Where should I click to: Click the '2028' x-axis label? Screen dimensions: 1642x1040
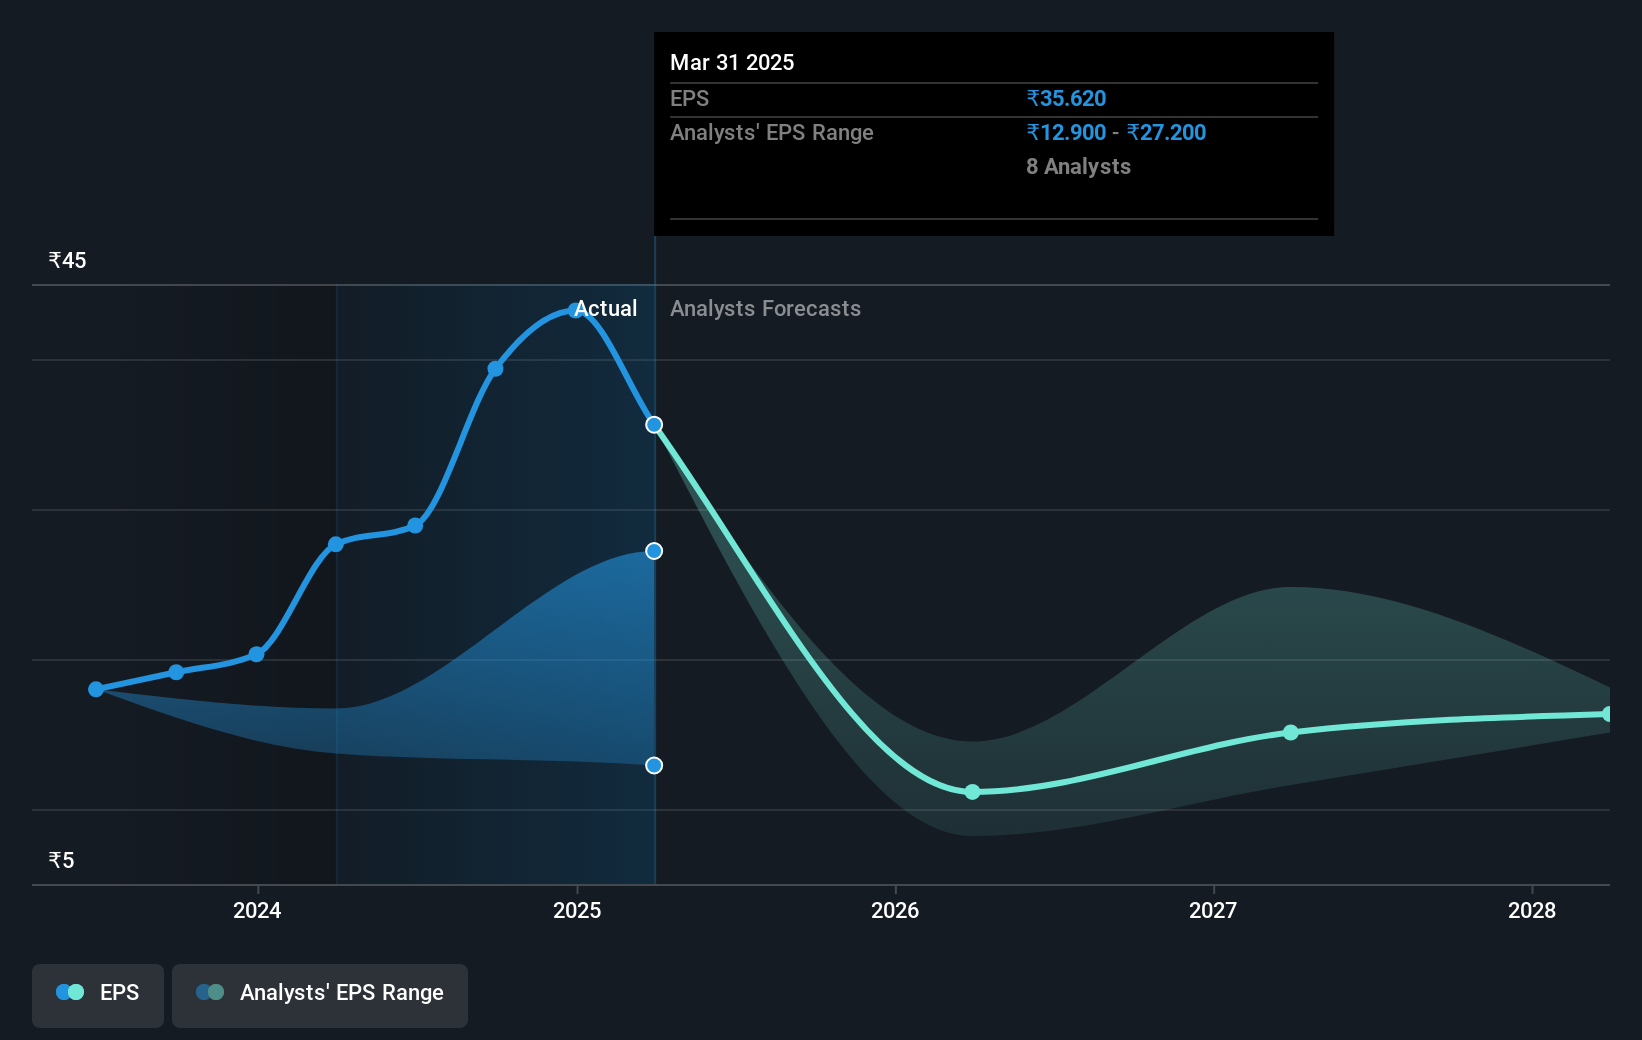click(x=1532, y=910)
